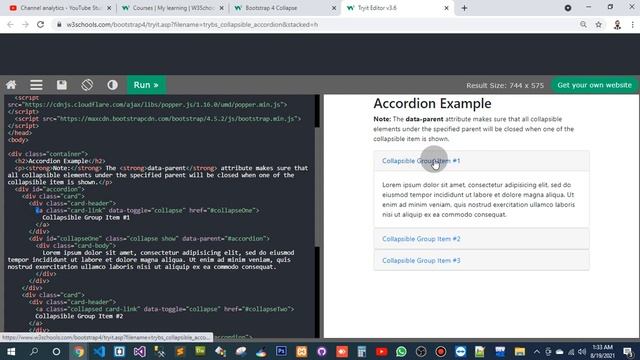Expand Collapsible Group Item #1
The image size is (640, 360).
421,161
